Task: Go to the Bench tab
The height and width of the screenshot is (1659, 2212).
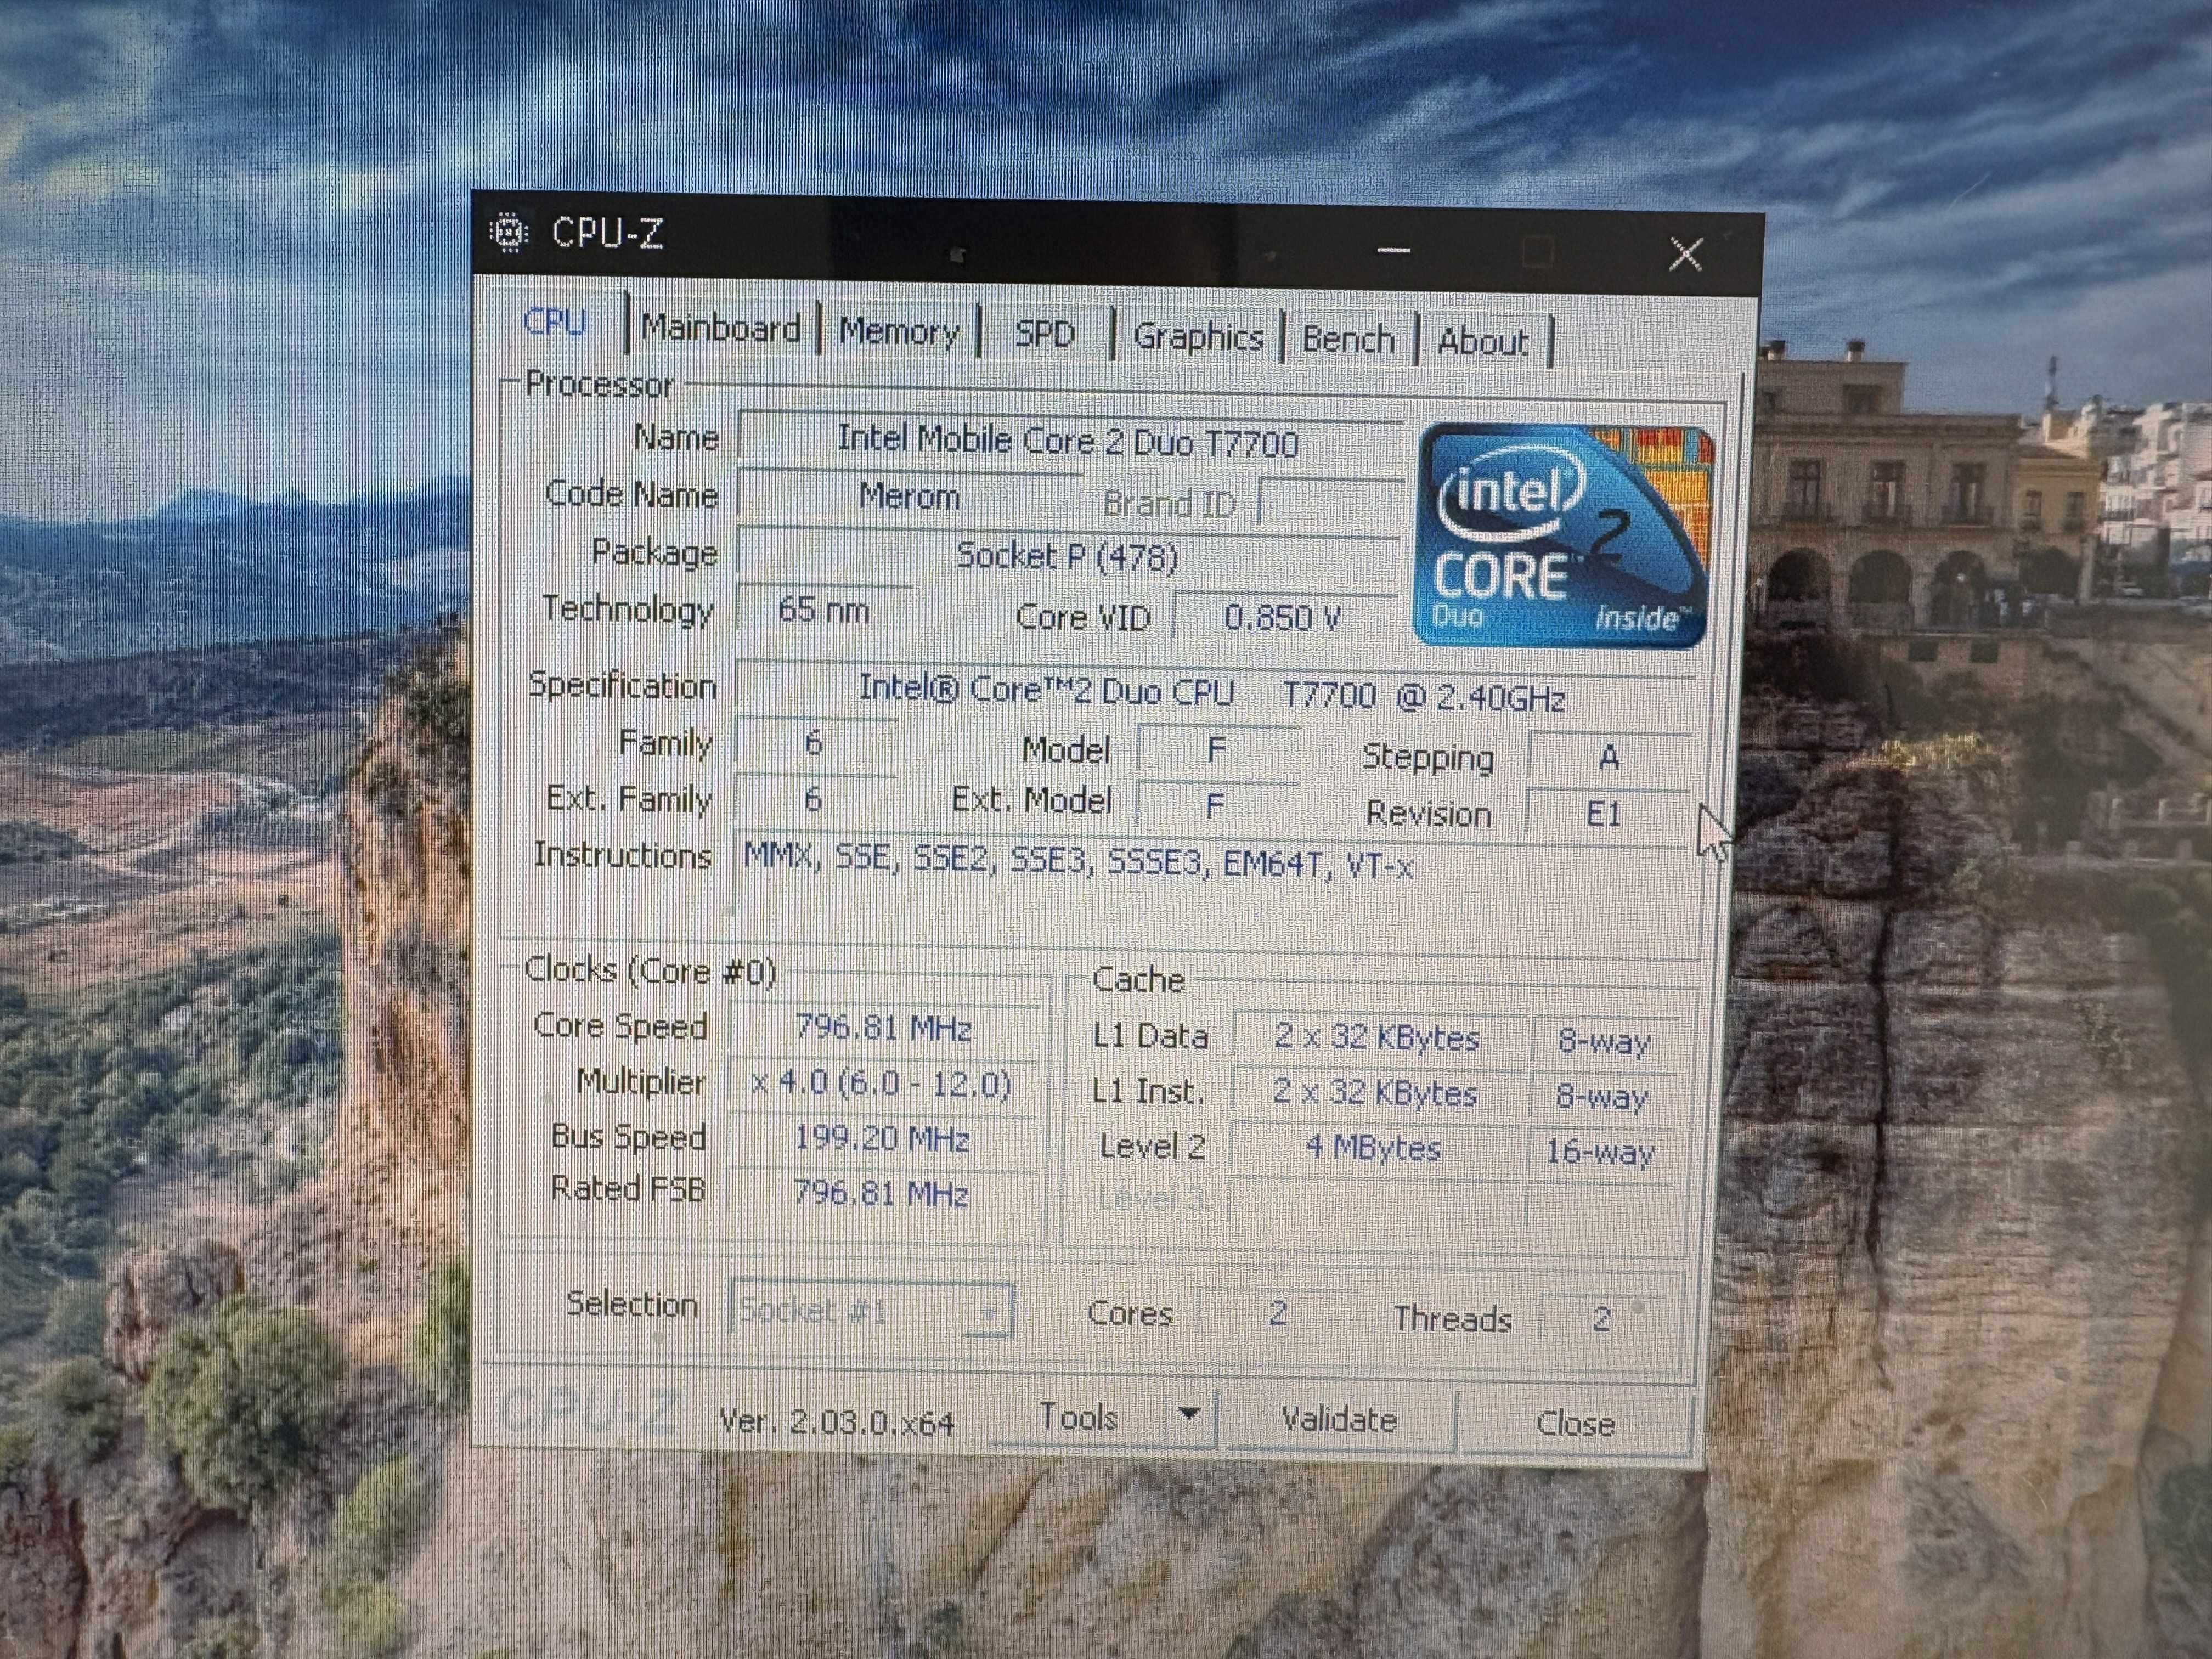Action: (1348, 340)
